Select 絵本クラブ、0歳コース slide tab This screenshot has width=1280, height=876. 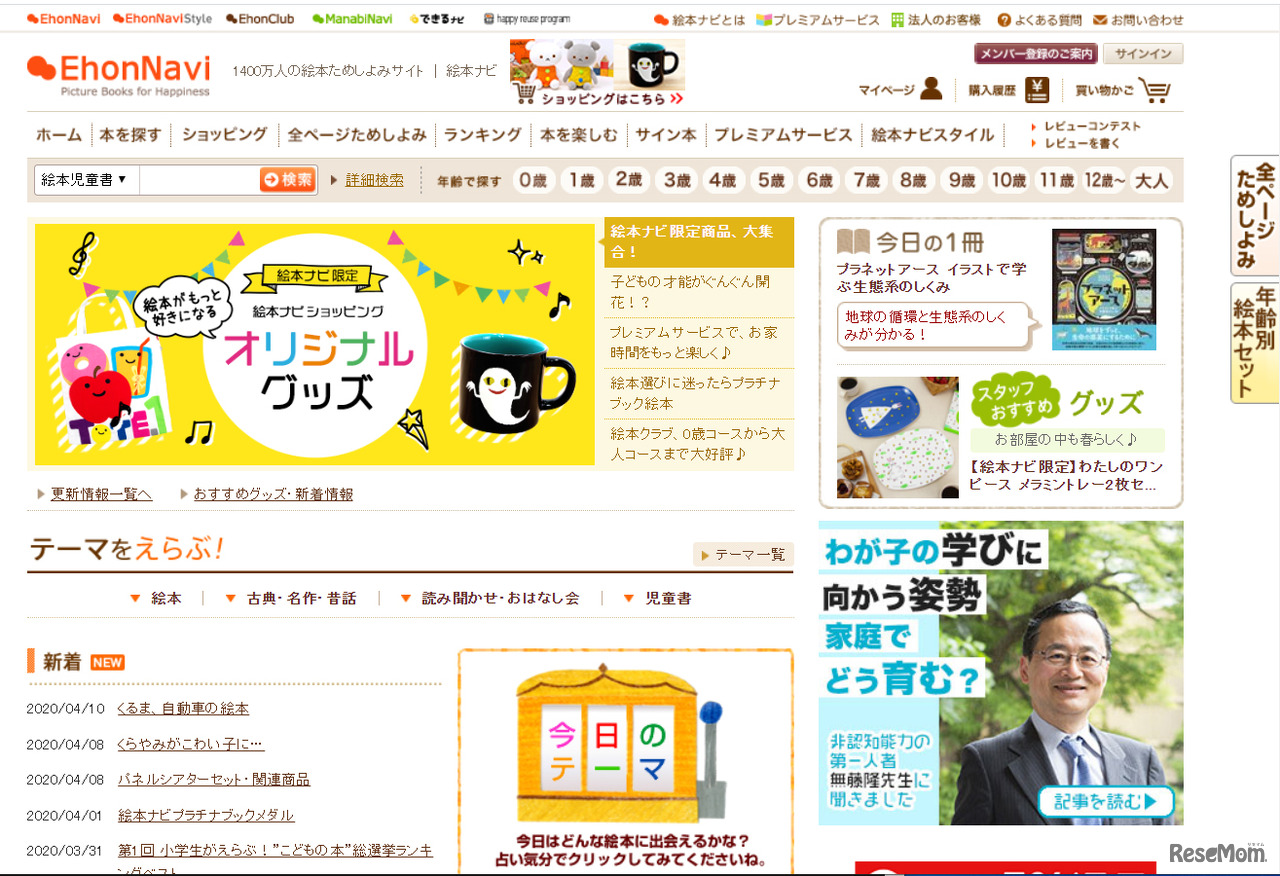[699, 444]
